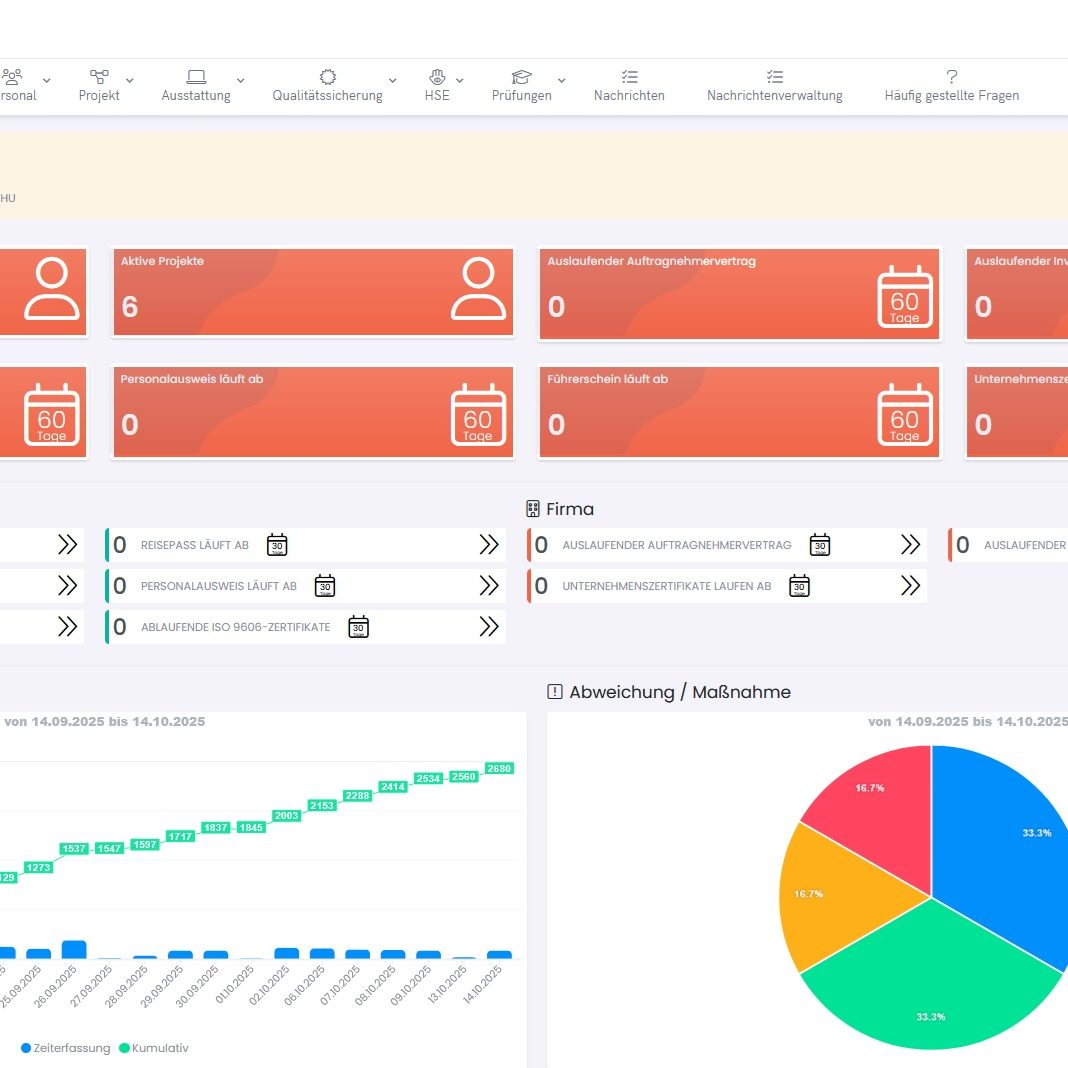The width and height of the screenshot is (1068, 1068).
Task: Click the Projekt diagram icon in navbar
Action: [99, 77]
